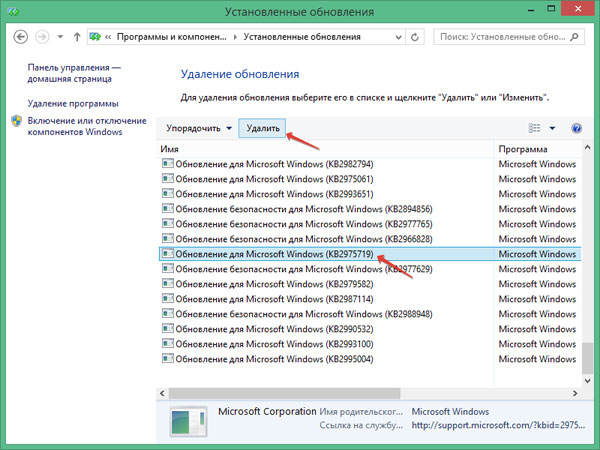Select security update KB2977629 row

point(370,269)
